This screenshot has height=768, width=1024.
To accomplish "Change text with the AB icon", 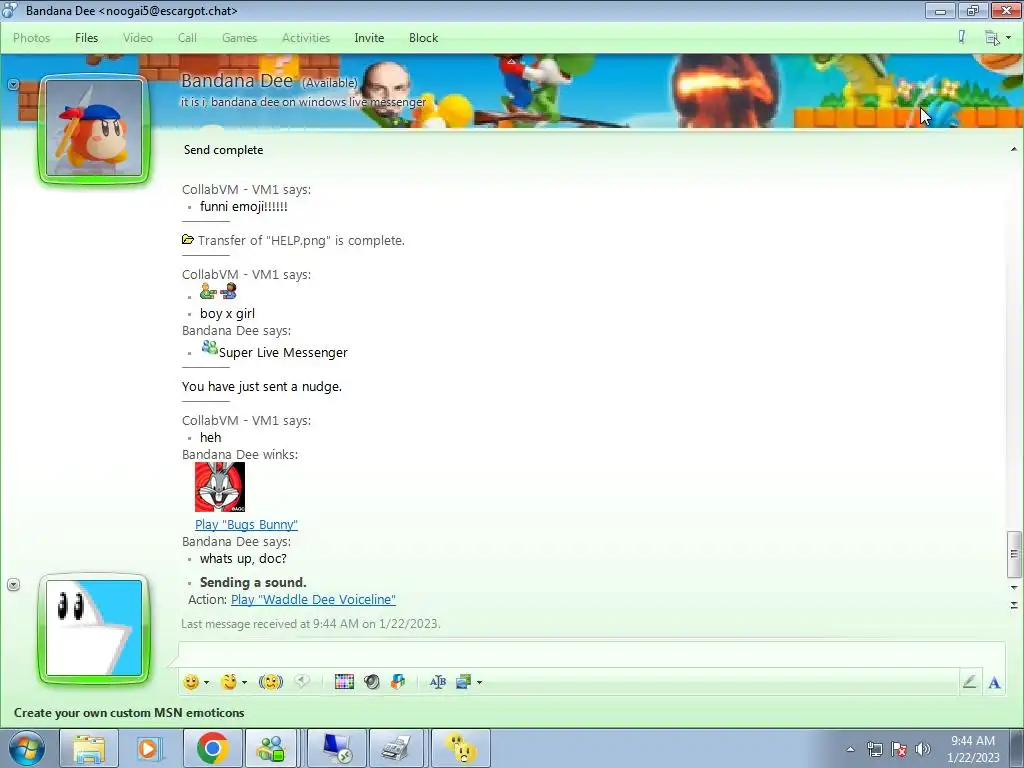I will pos(438,682).
